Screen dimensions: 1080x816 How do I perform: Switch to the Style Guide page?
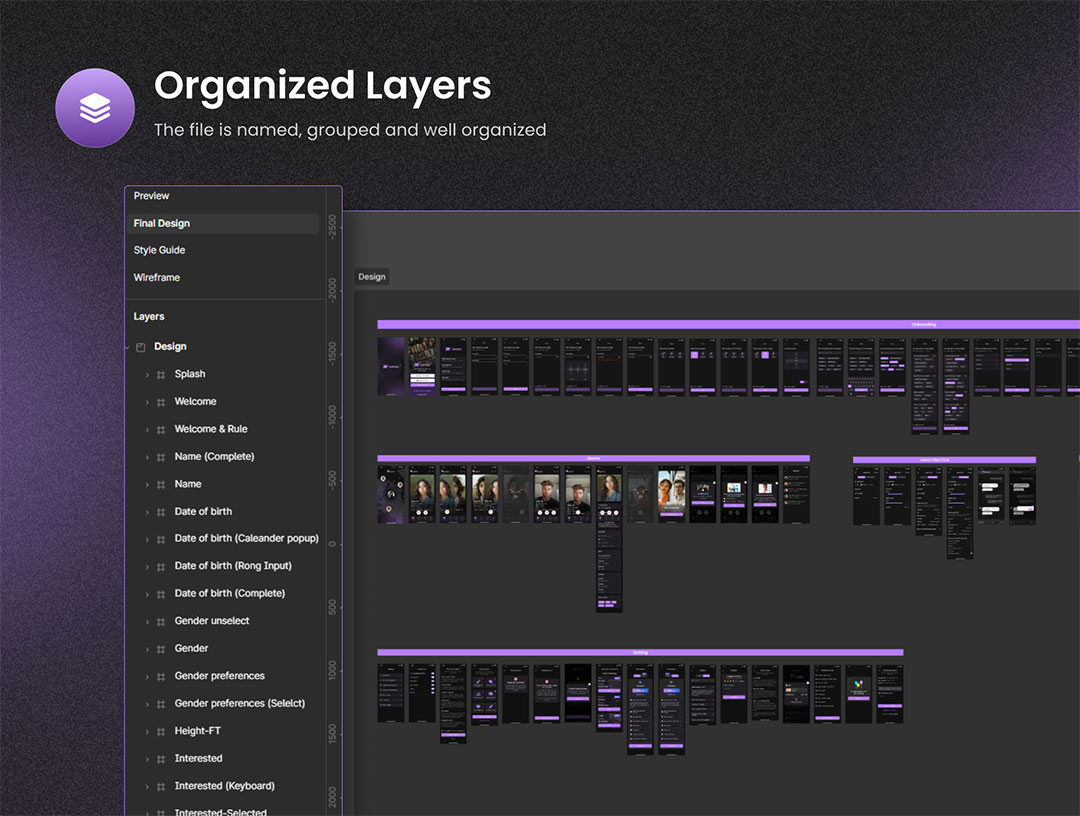pyautogui.click(x=159, y=250)
